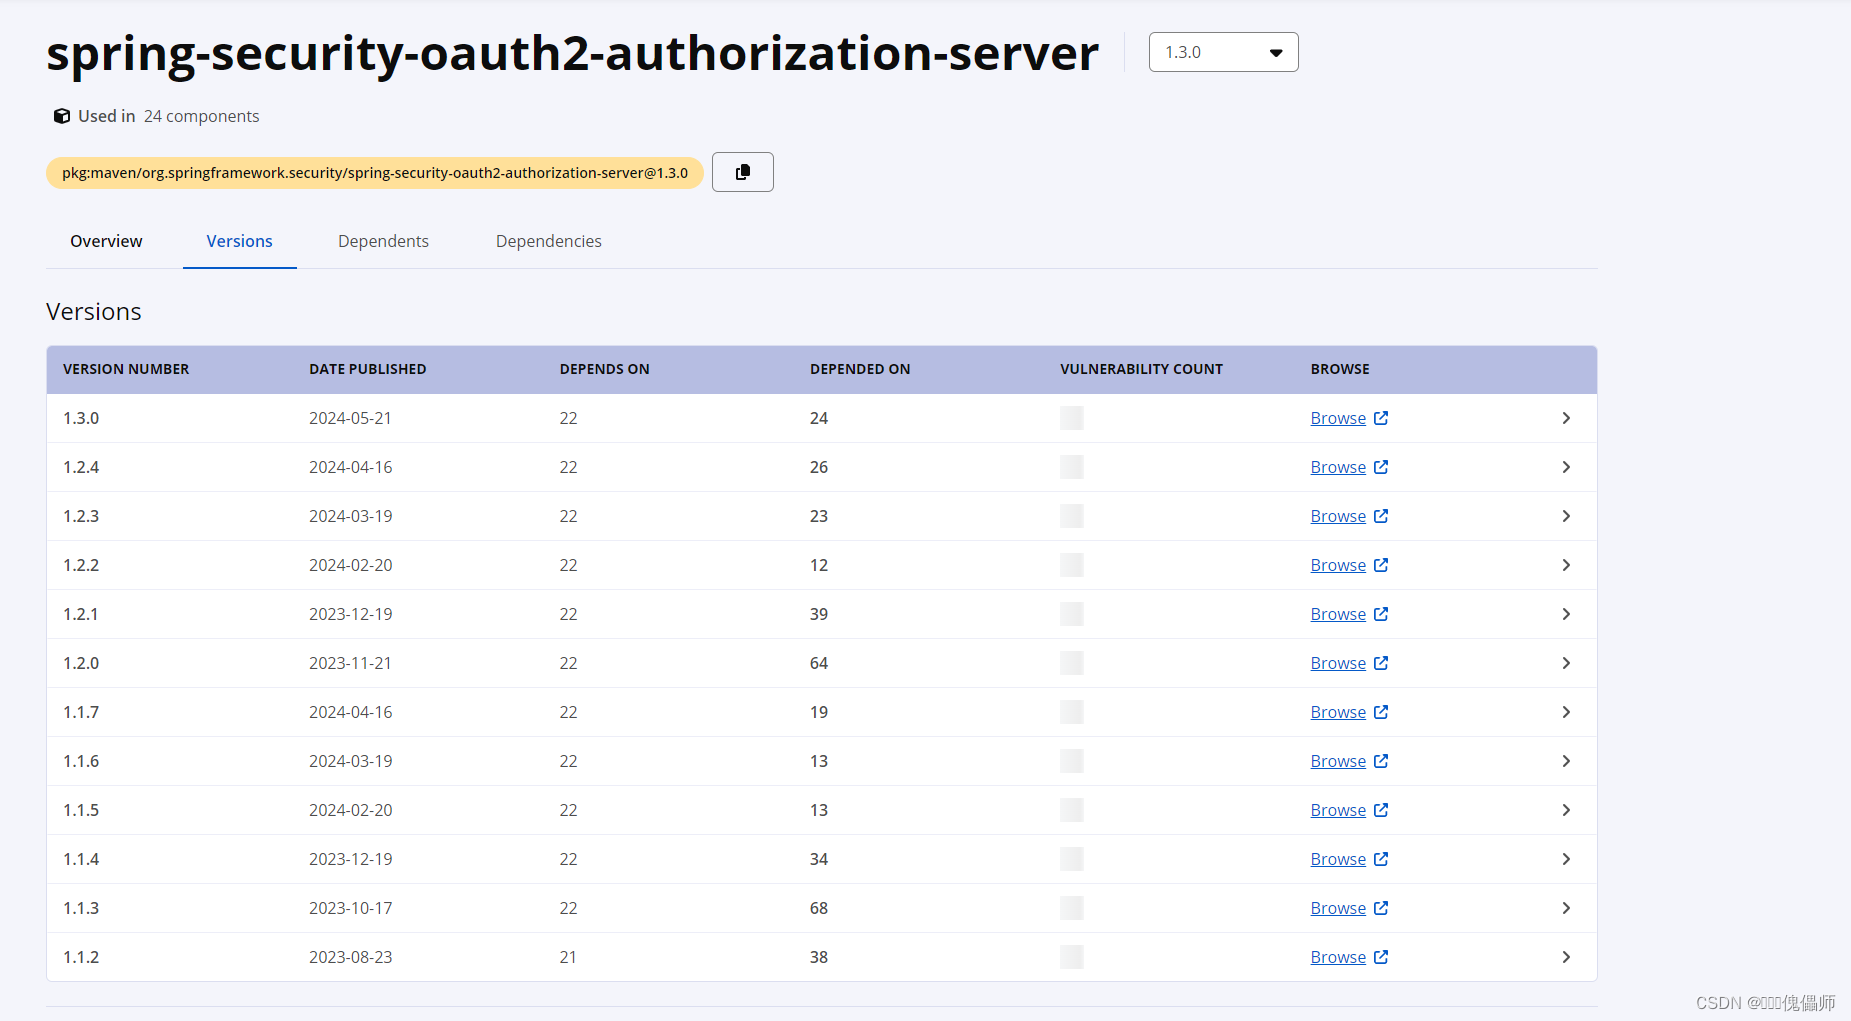The width and height of the screenshot is (1851, 1021).
Task: Click the Browse link for version 1.2.0
Action: point(1338,663)
